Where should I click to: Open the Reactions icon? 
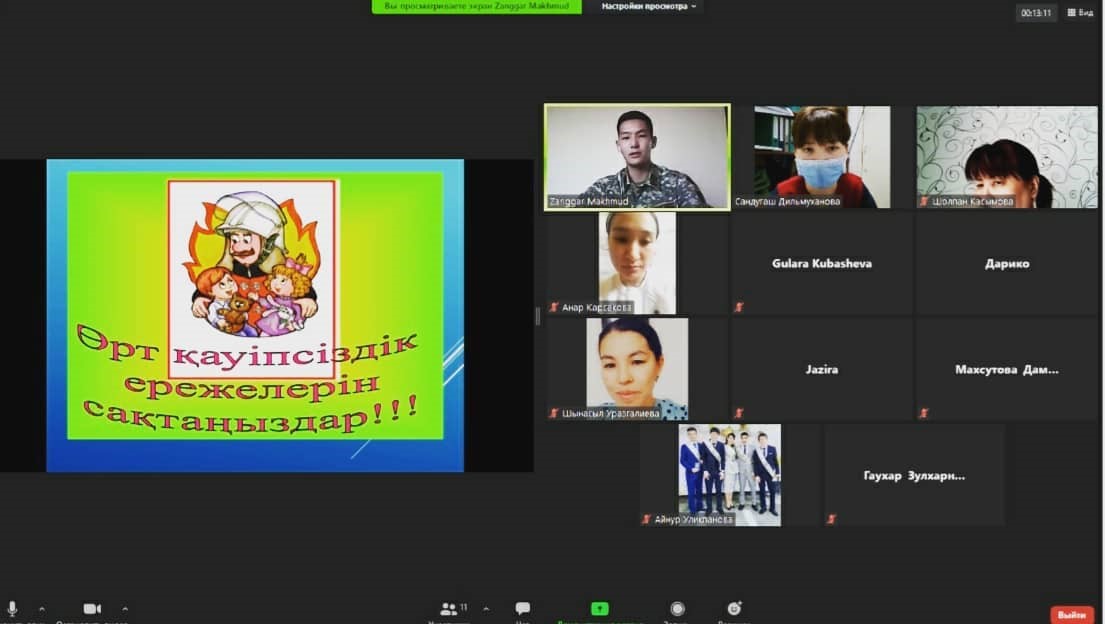(734, 608)
